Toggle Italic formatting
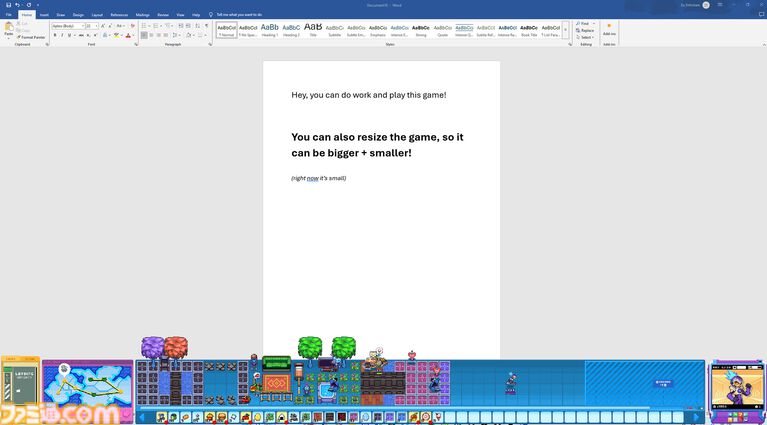Viewport: 767px width, 425px height. coord(62,35)
